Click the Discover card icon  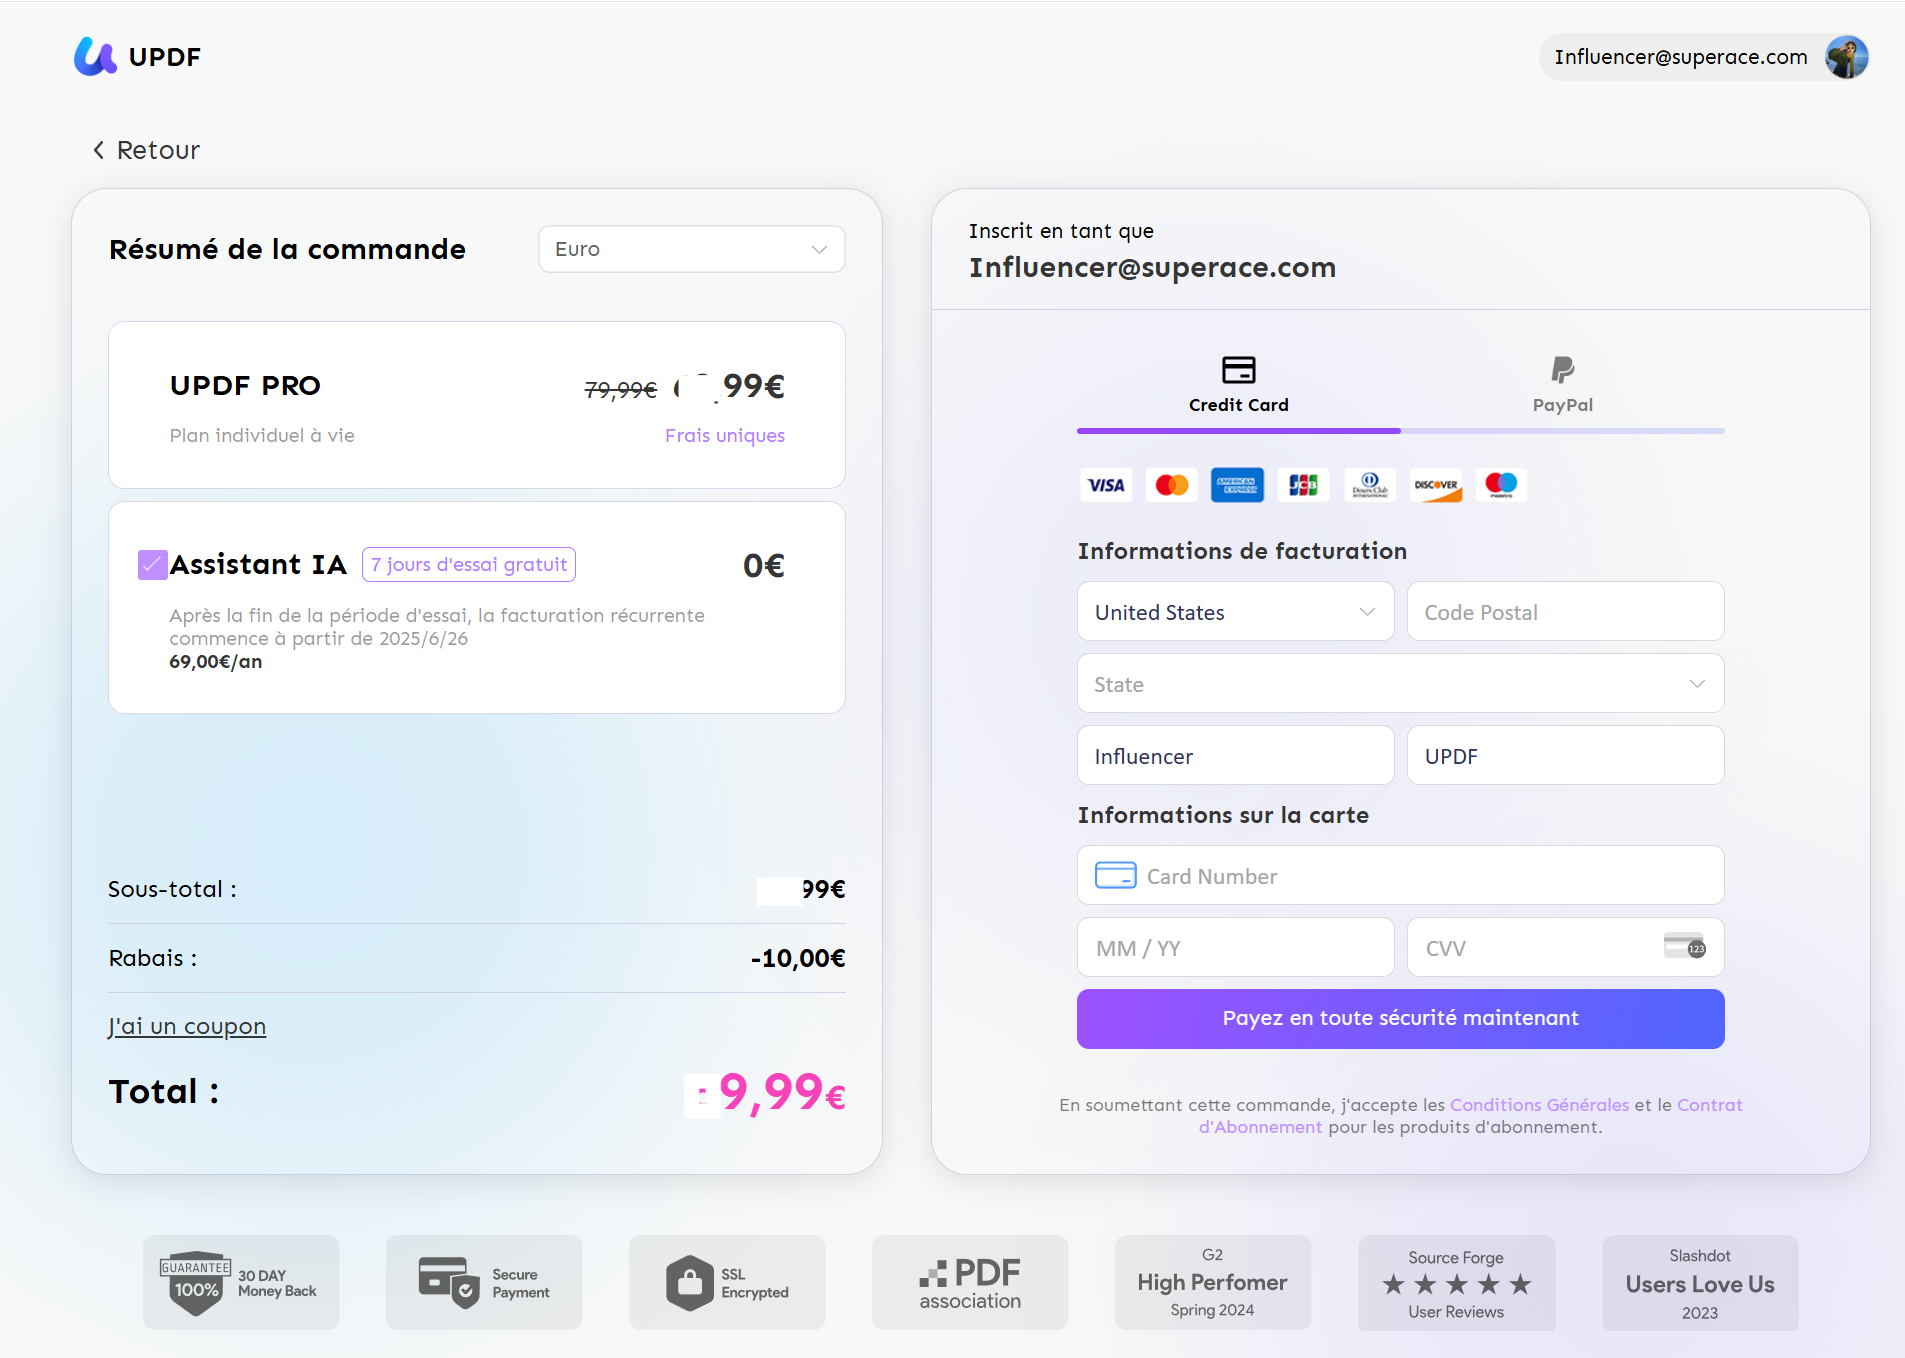click(x=1436, y=485)
